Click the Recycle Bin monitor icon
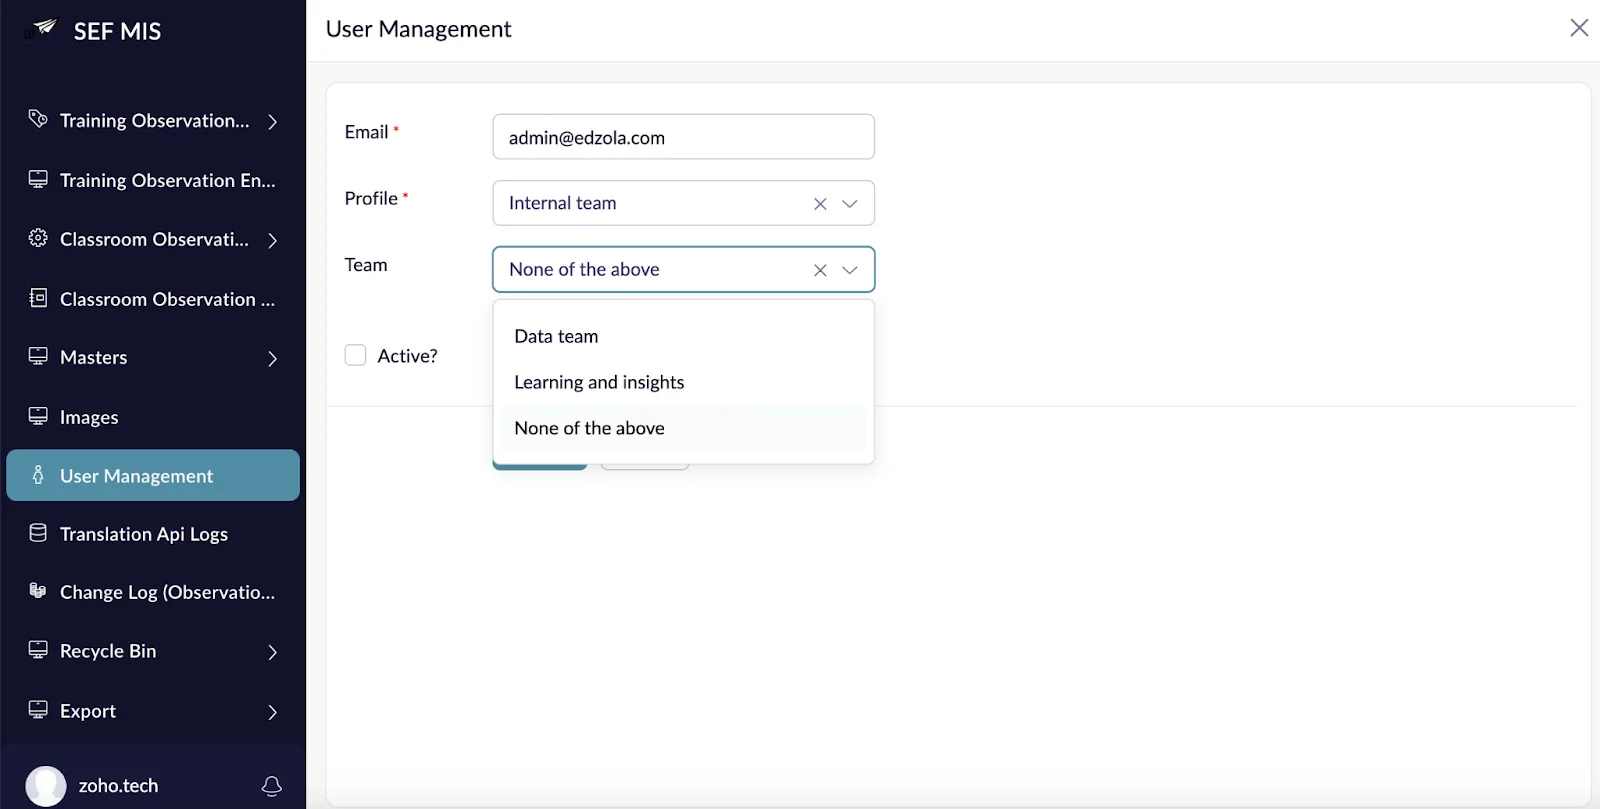The image size is (1600, 809). click(x=38, y=650)
